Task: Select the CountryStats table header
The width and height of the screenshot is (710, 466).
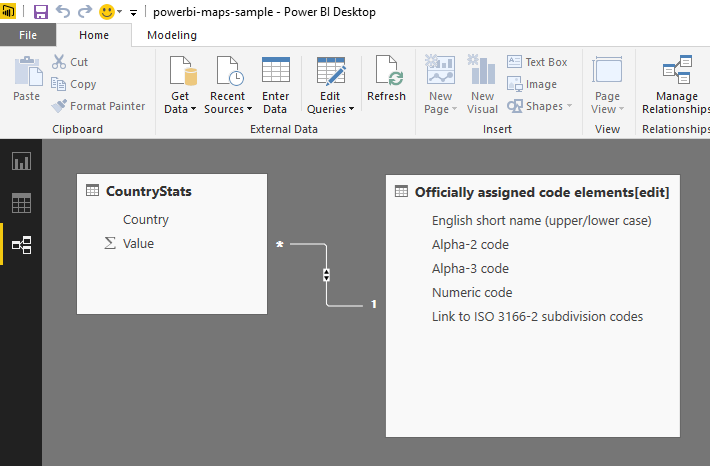Action: click(x=149, y=191)
